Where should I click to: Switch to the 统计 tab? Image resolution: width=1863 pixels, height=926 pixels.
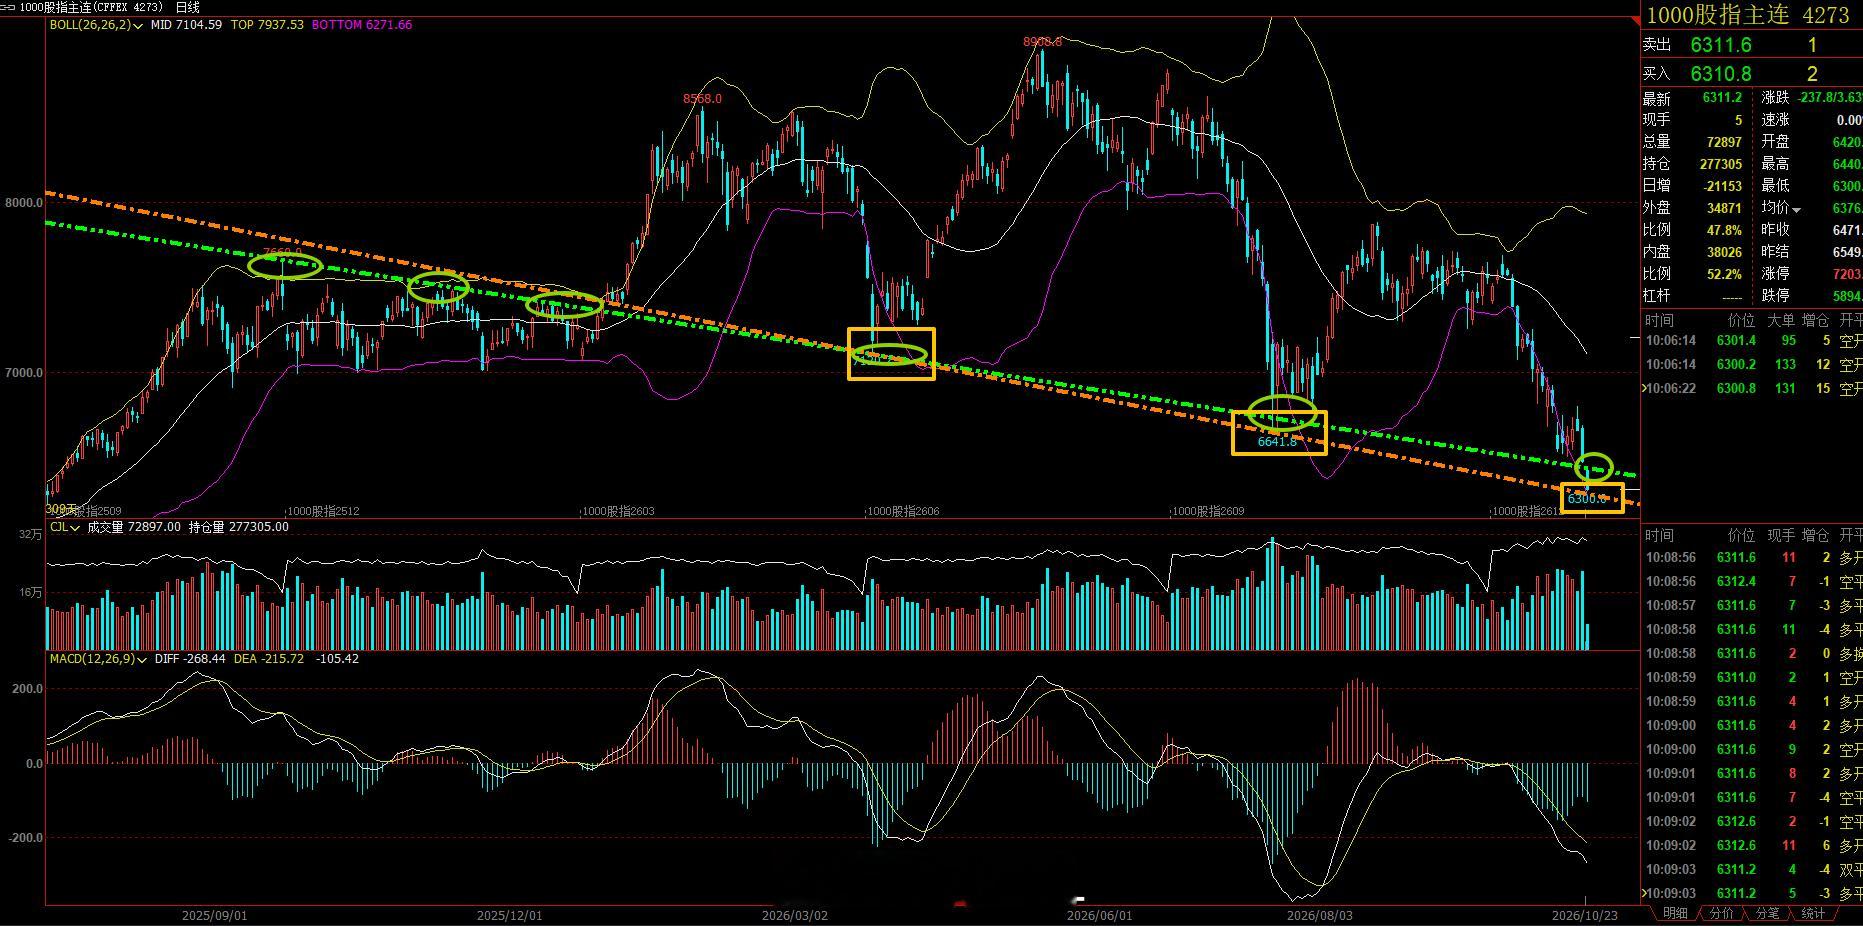coord(1813,913)
